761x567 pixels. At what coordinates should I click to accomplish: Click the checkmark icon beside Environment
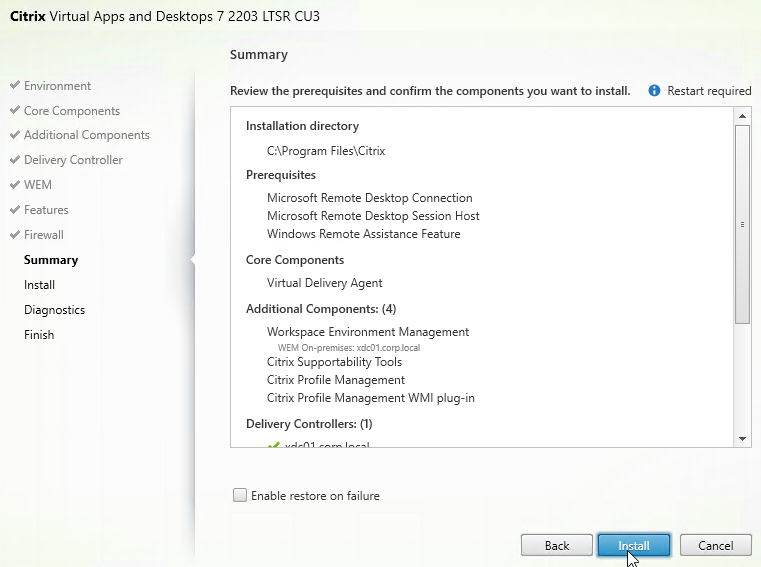point(15,85)
